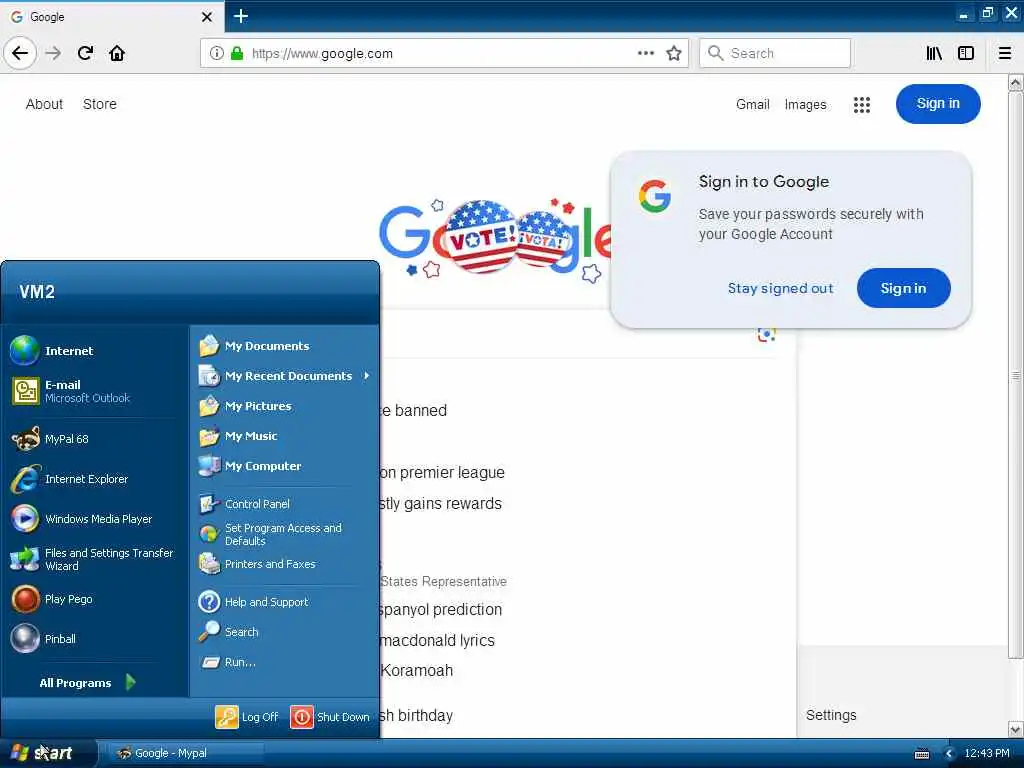The height and width of the screenshot is (768, 1024).
Task: Click the browser Search input field
Action: click(775, 53)
